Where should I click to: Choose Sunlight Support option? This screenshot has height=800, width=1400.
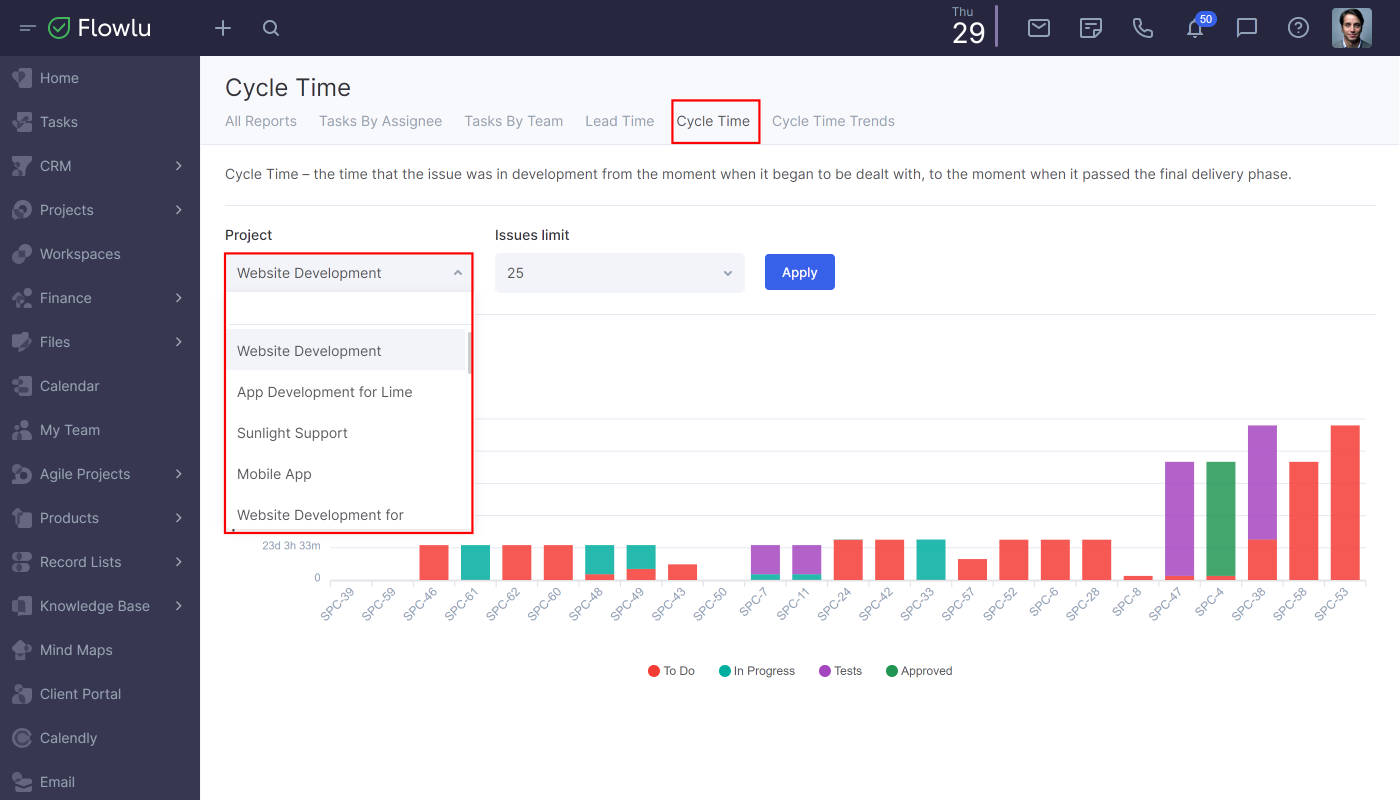click(347, 433)
